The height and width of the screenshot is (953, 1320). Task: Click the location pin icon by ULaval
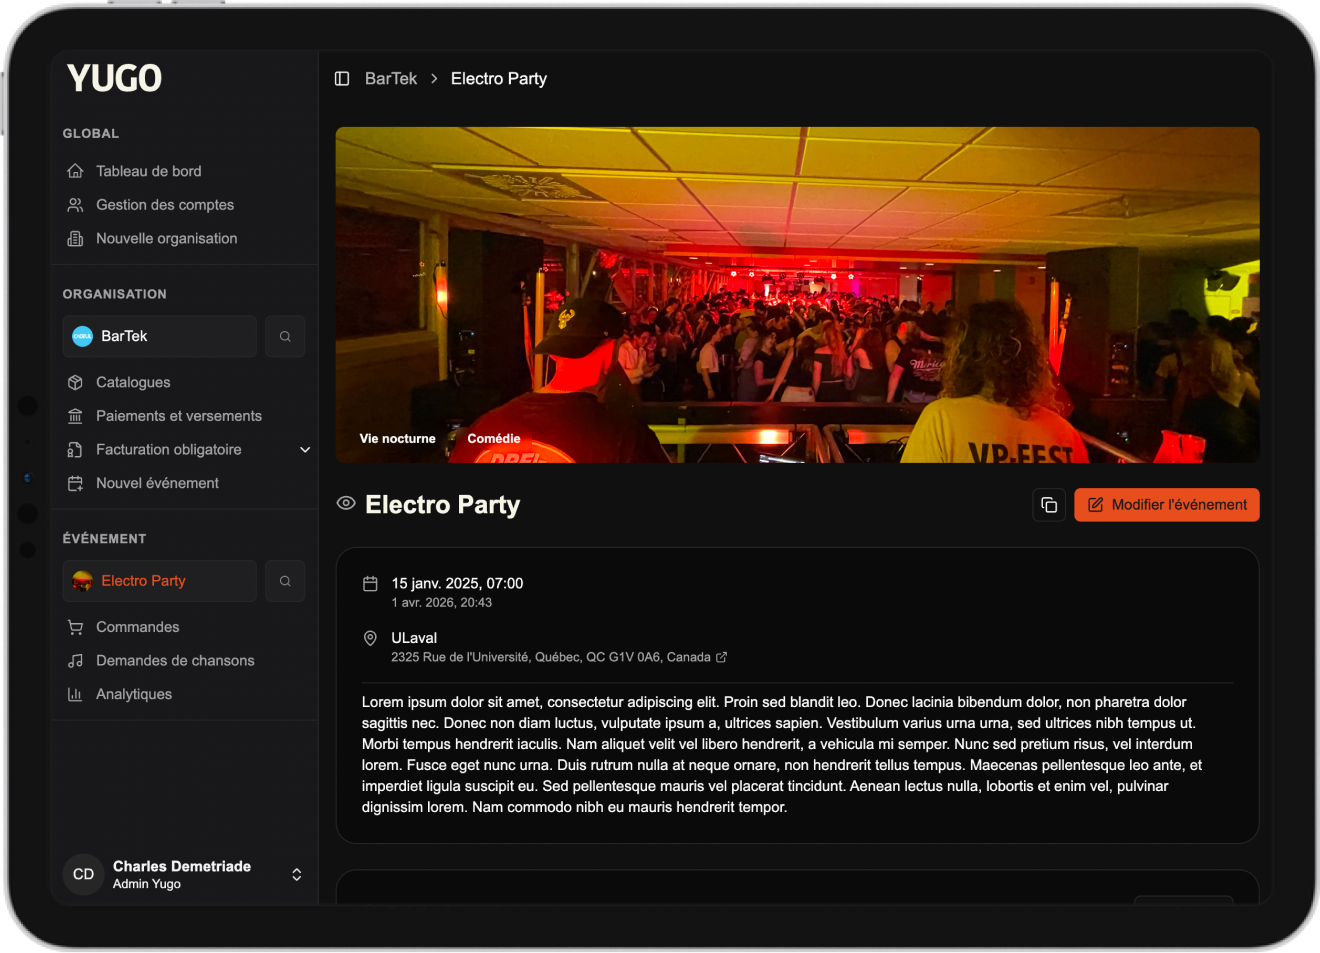point(370,638)
